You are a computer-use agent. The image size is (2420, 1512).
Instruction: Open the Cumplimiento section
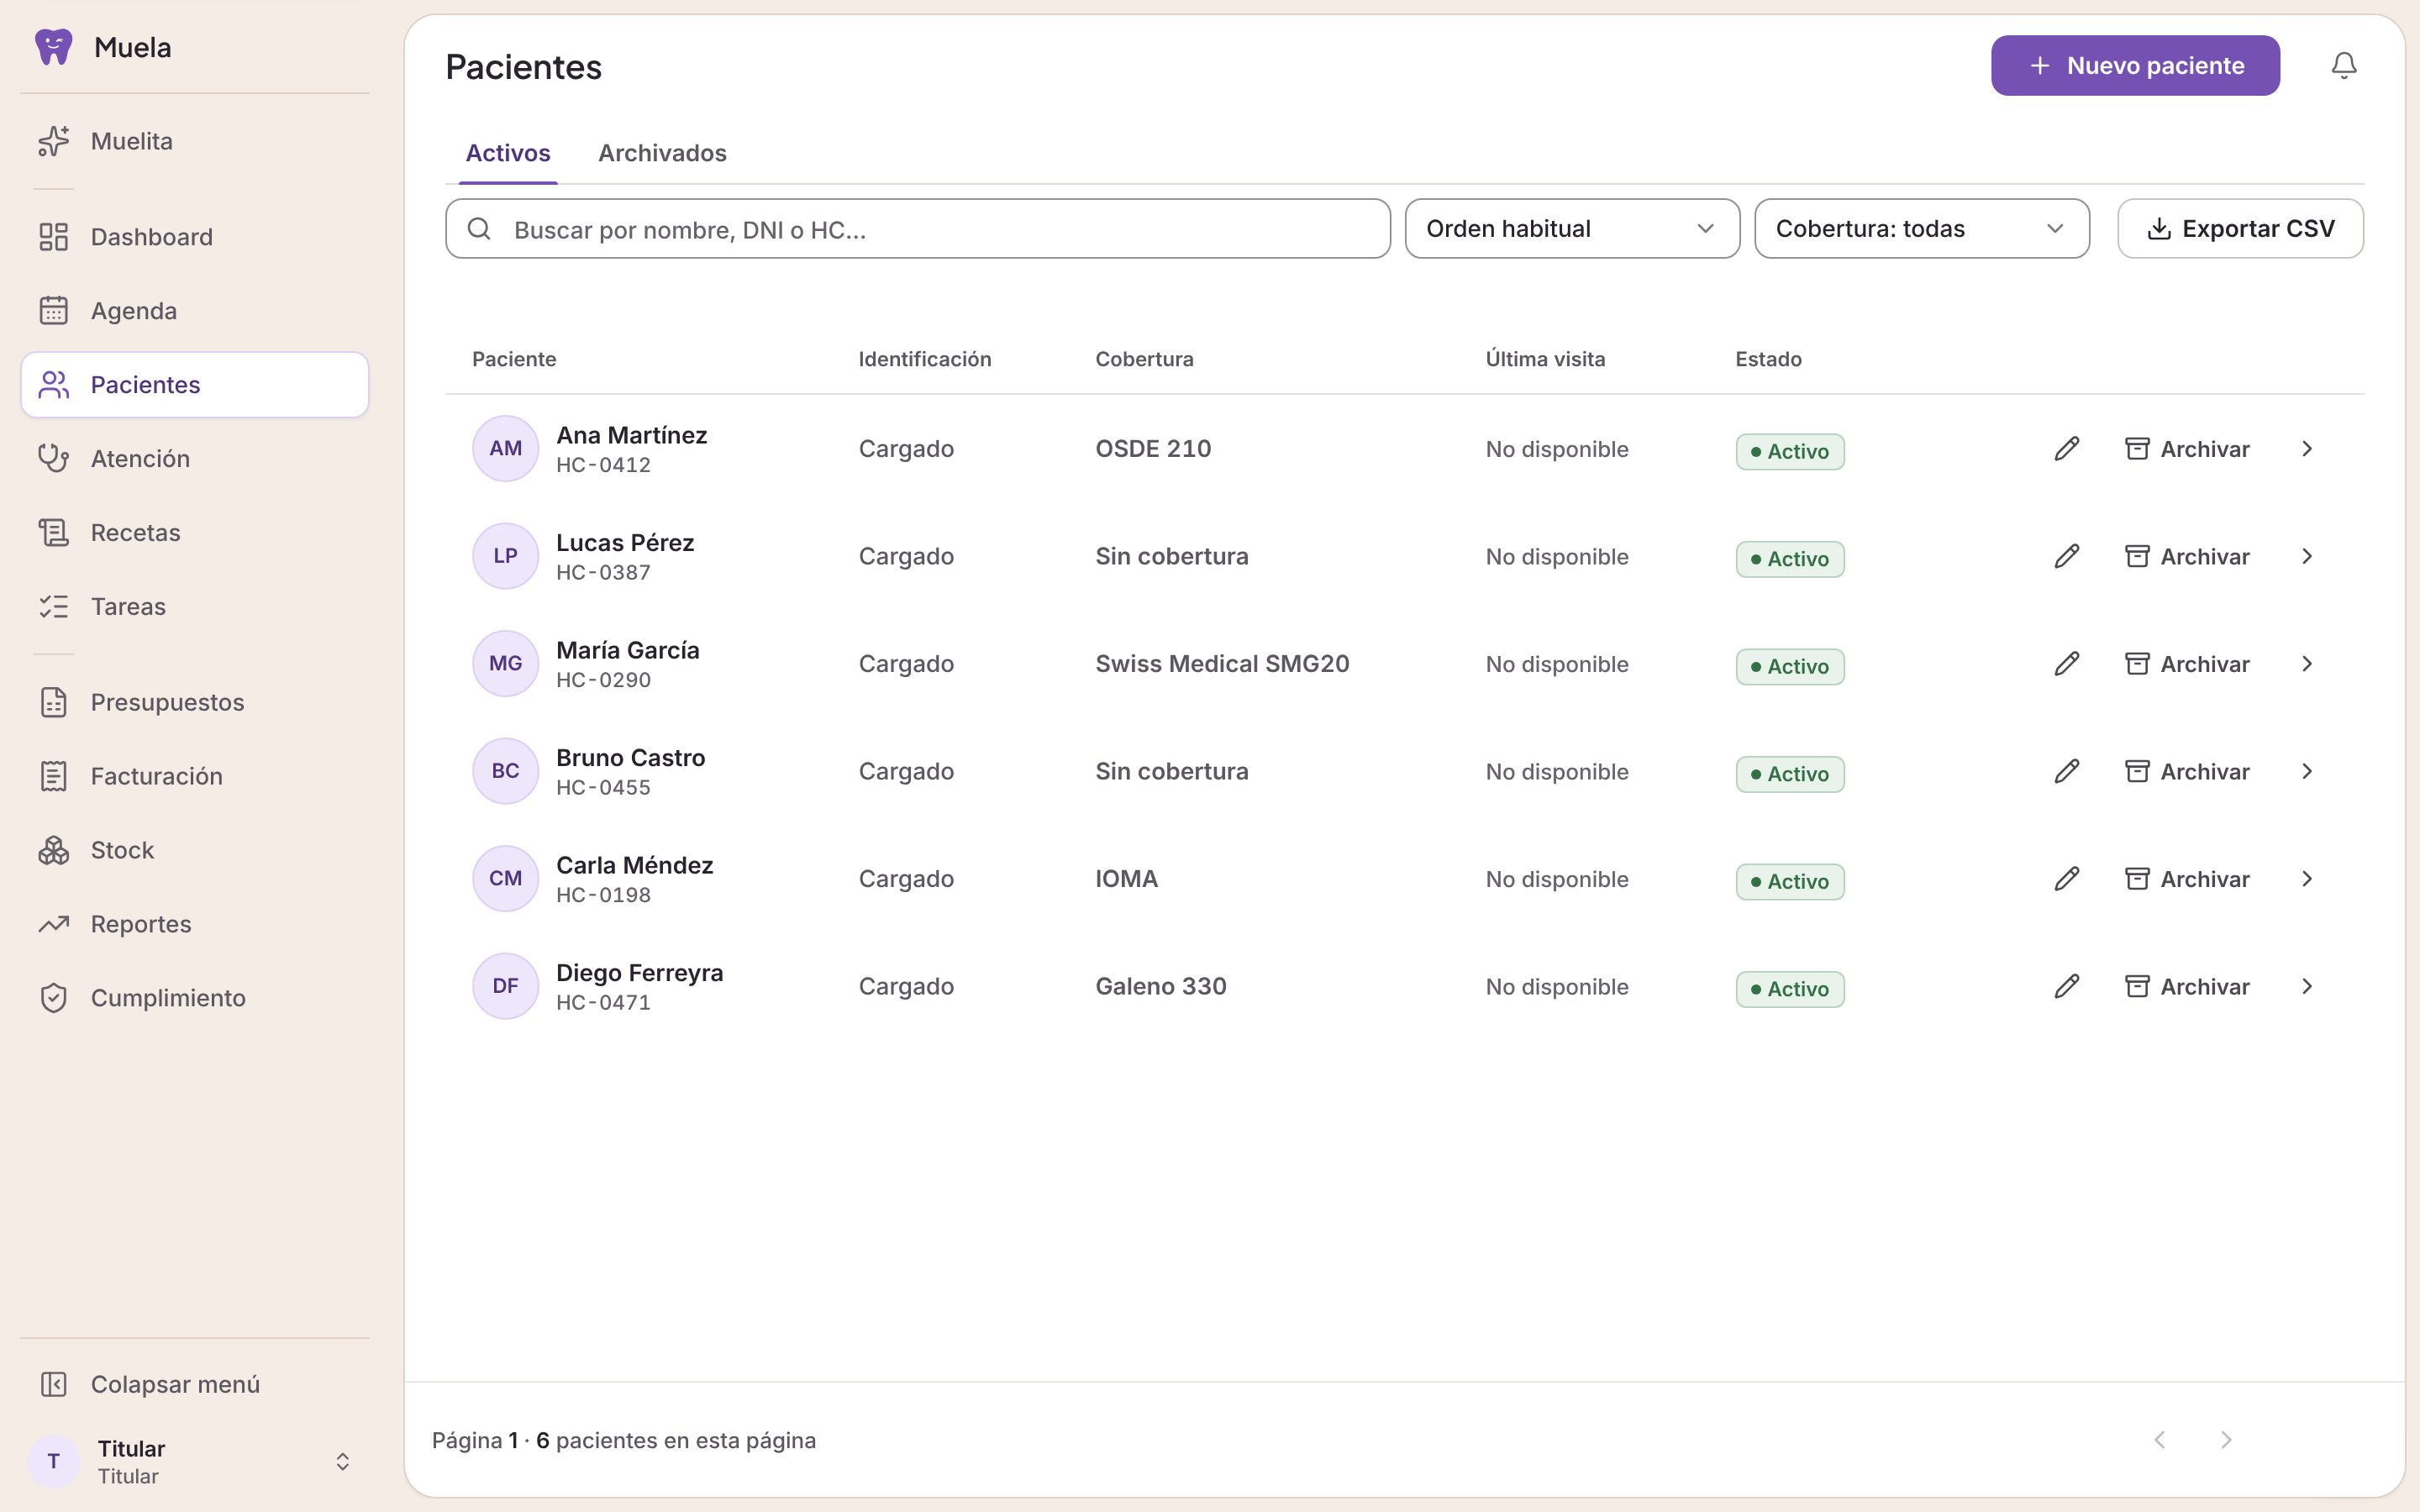pyautogui.click(x=195, y=999)
